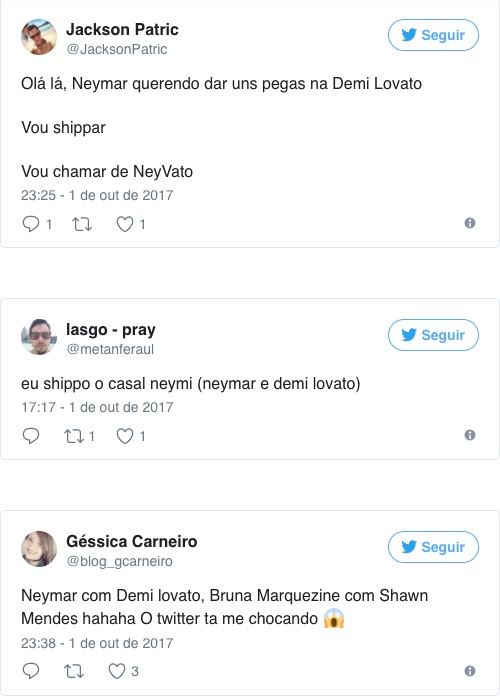Open the @blog_gcarneiro handle link
This screenshot has height=697, width=500.
[119, 561]
